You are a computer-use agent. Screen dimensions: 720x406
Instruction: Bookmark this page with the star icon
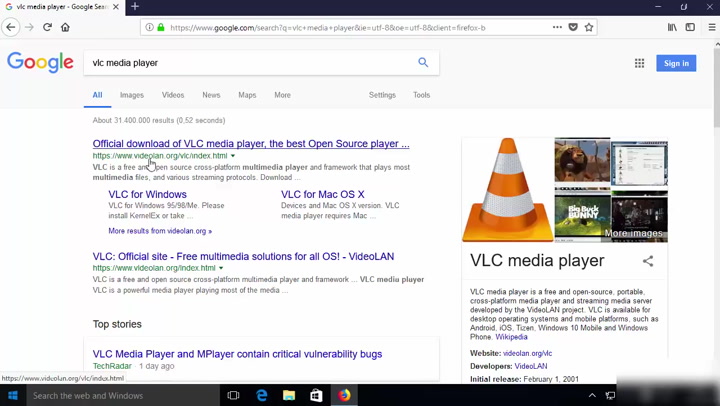589,27
